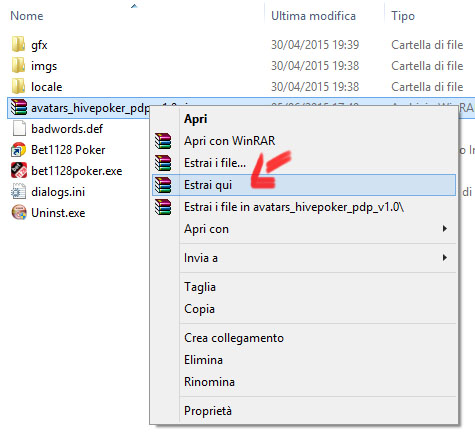475x436 pixels.
Task: Click the dialogs.ini settings file icon
Action: (x=19, y=192)
